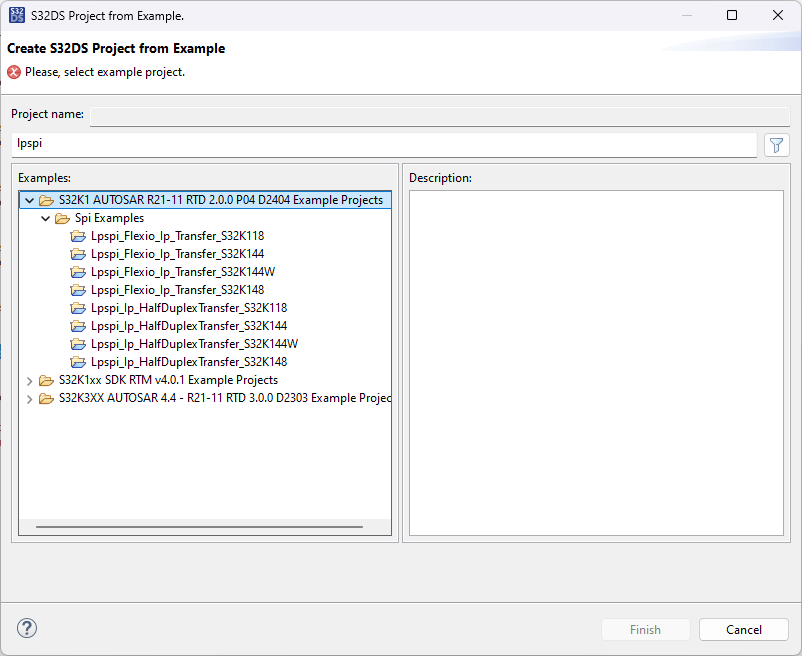Select S32K3XX AUTOSAR 4.4 Example Projects row
This screenshot has width=802, height=656.
(225, 398)
